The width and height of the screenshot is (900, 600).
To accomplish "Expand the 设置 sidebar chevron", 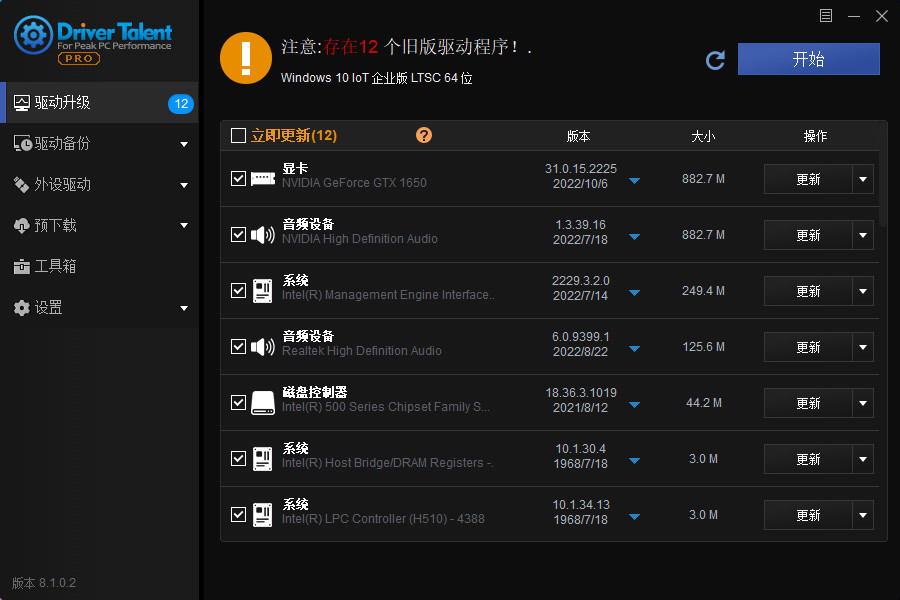I will [184, 308].
